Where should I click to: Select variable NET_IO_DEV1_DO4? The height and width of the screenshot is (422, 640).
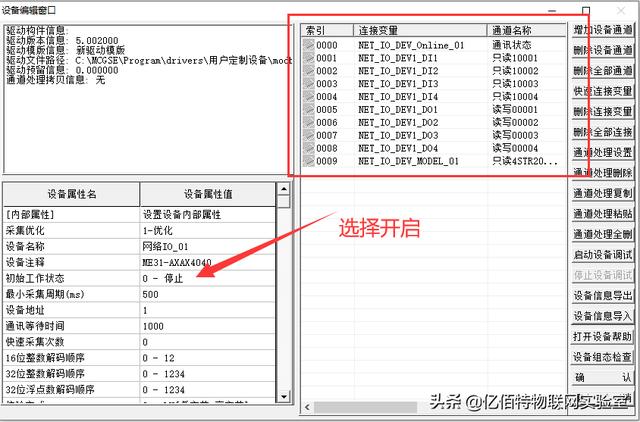398,148
